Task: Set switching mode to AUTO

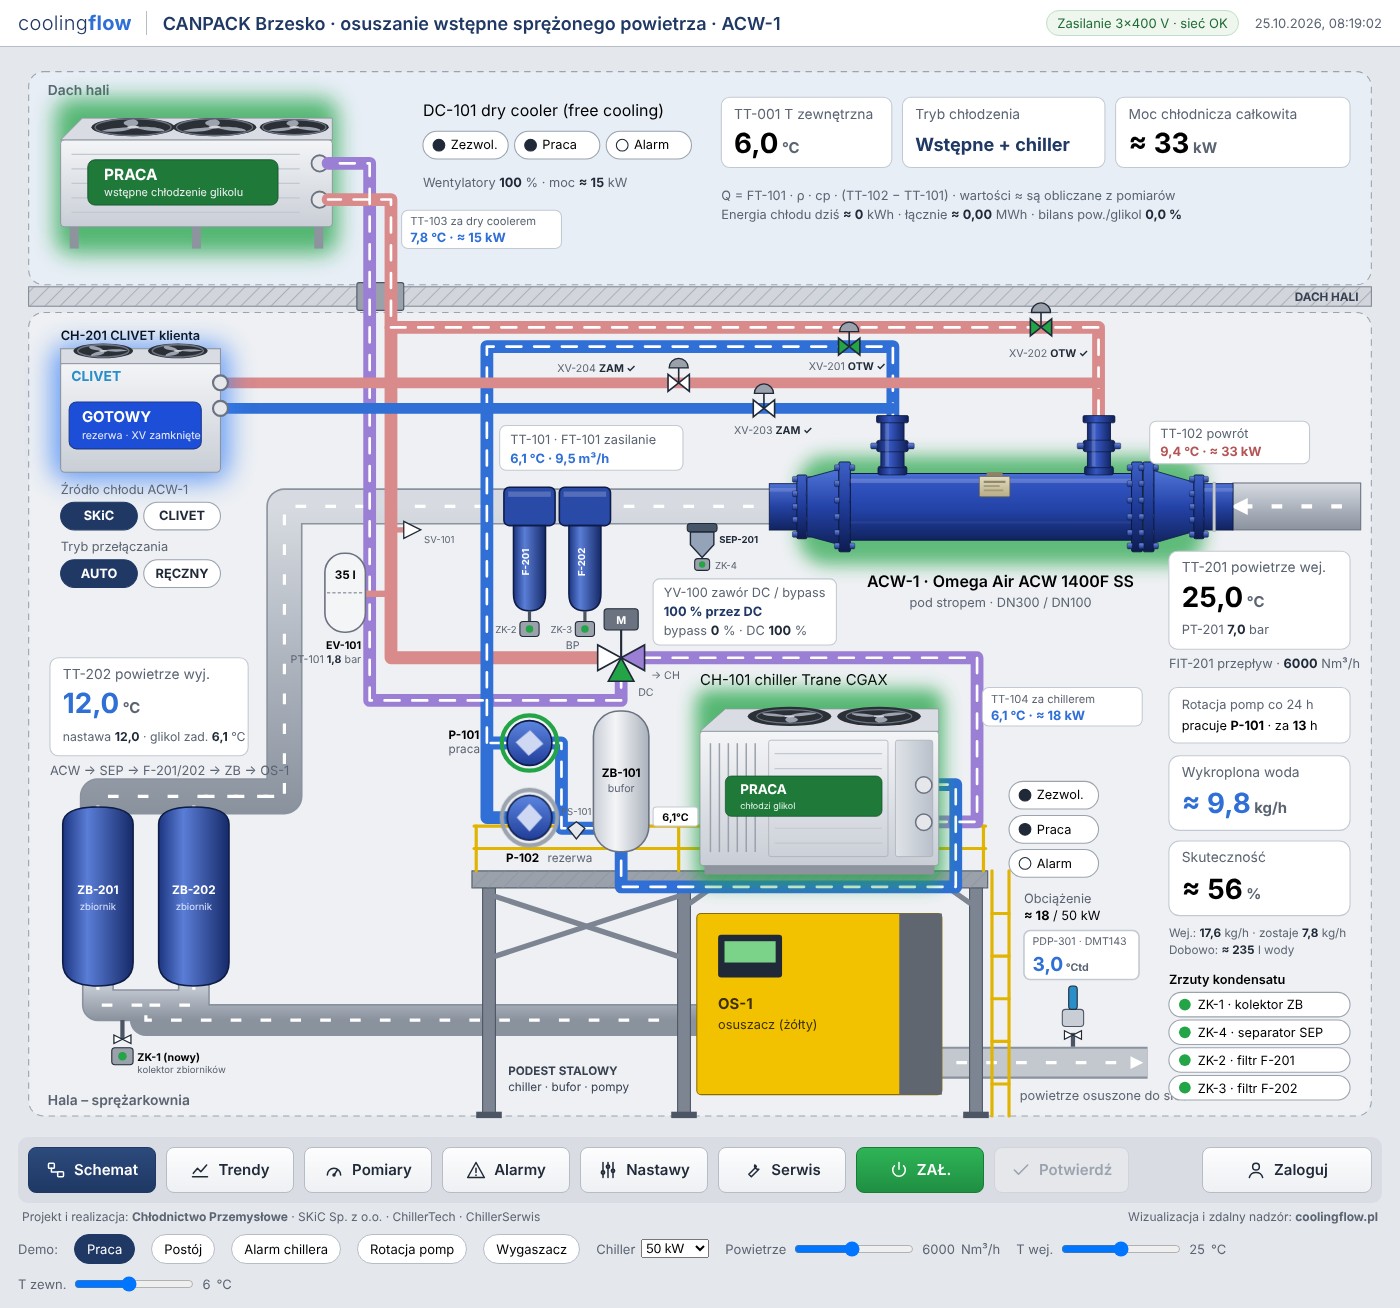Action: click(x=99, y=574)
